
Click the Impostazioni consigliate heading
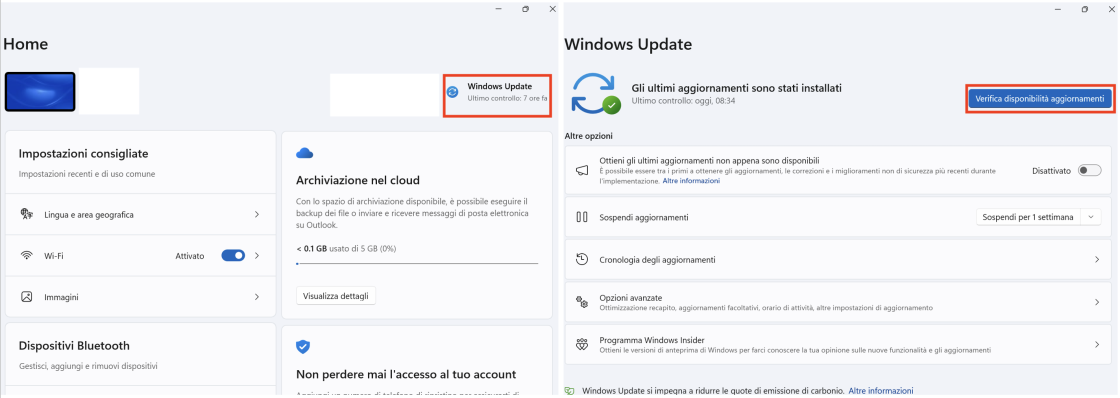pyautogui.click(x=84, y=154)
